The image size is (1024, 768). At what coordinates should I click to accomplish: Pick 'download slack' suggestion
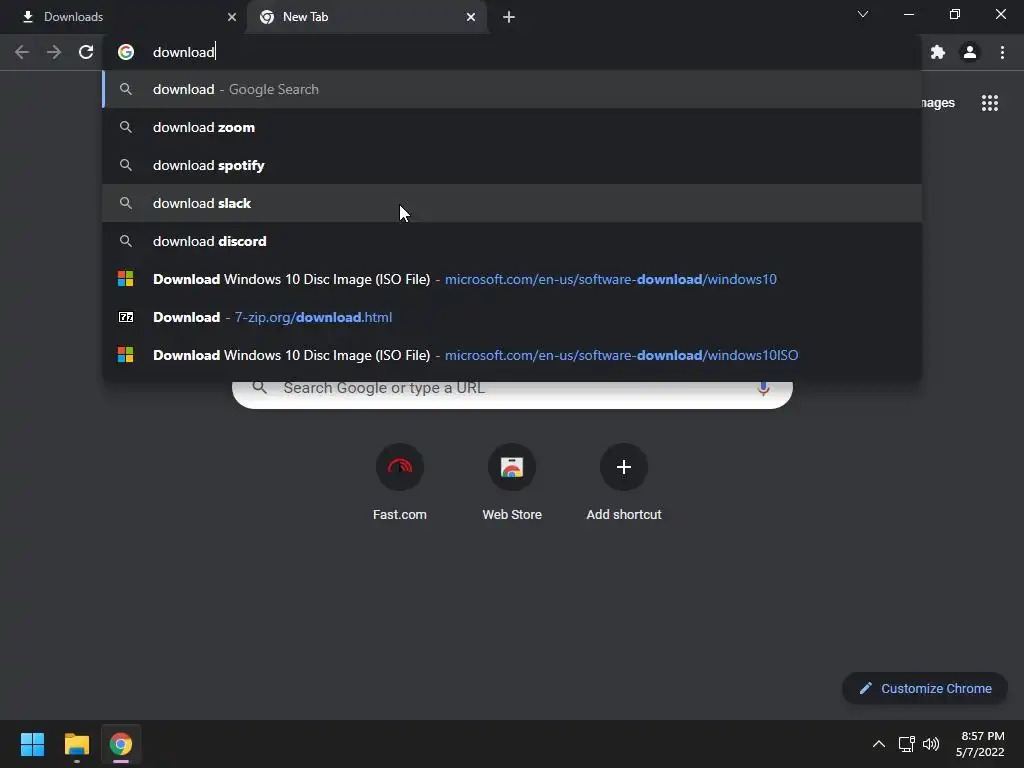click(512, 203)
